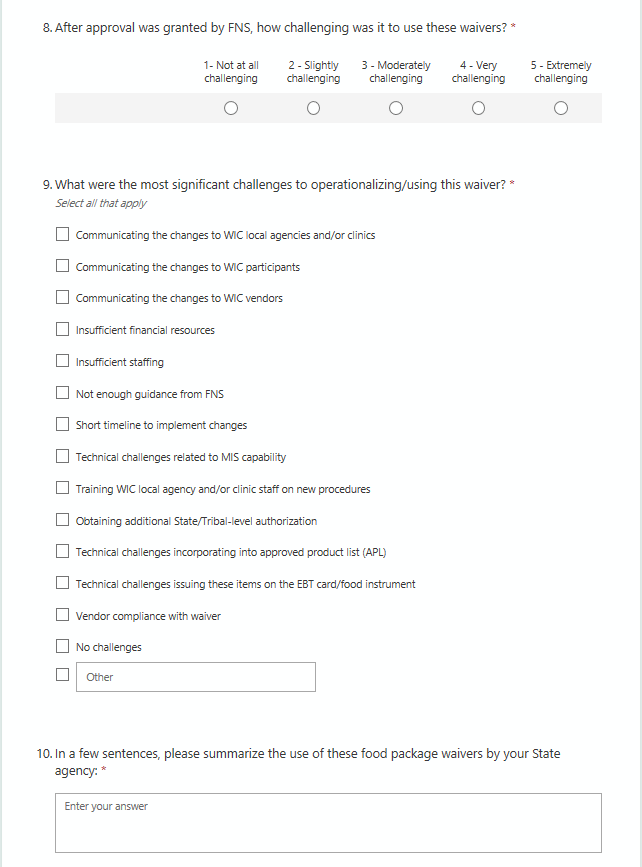Mark '5 - Extremely challenging' rating

tap(561, 108)
